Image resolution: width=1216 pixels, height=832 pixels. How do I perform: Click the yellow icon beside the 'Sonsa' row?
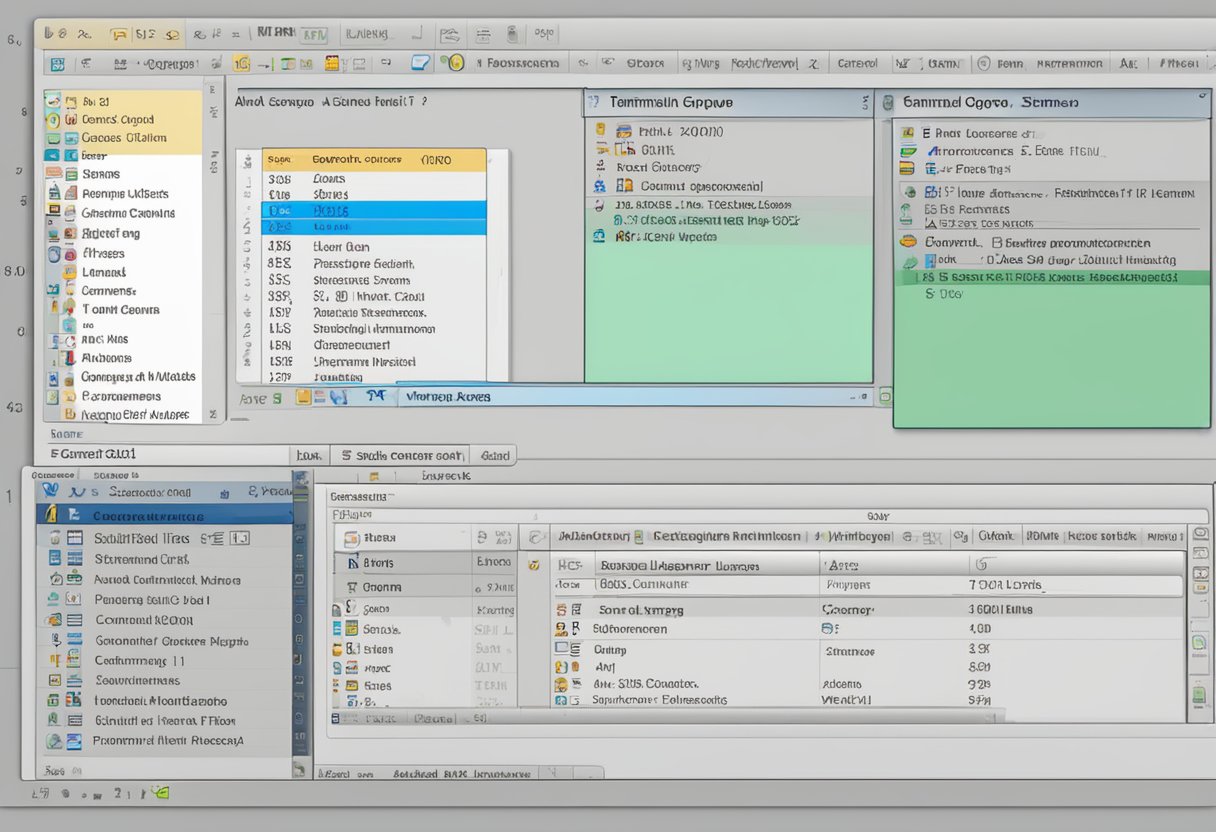point(350,629)
